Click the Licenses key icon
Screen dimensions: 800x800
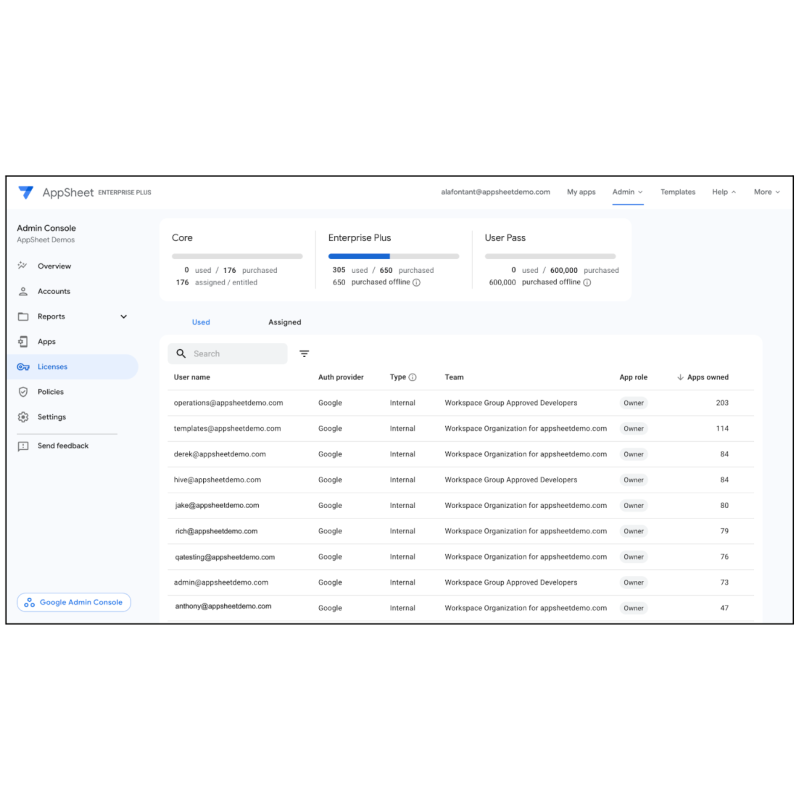coord(23,367)
